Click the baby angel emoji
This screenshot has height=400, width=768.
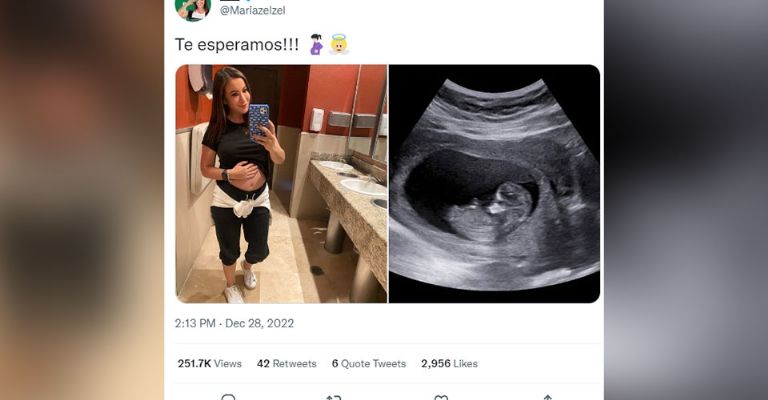point(338,45)
